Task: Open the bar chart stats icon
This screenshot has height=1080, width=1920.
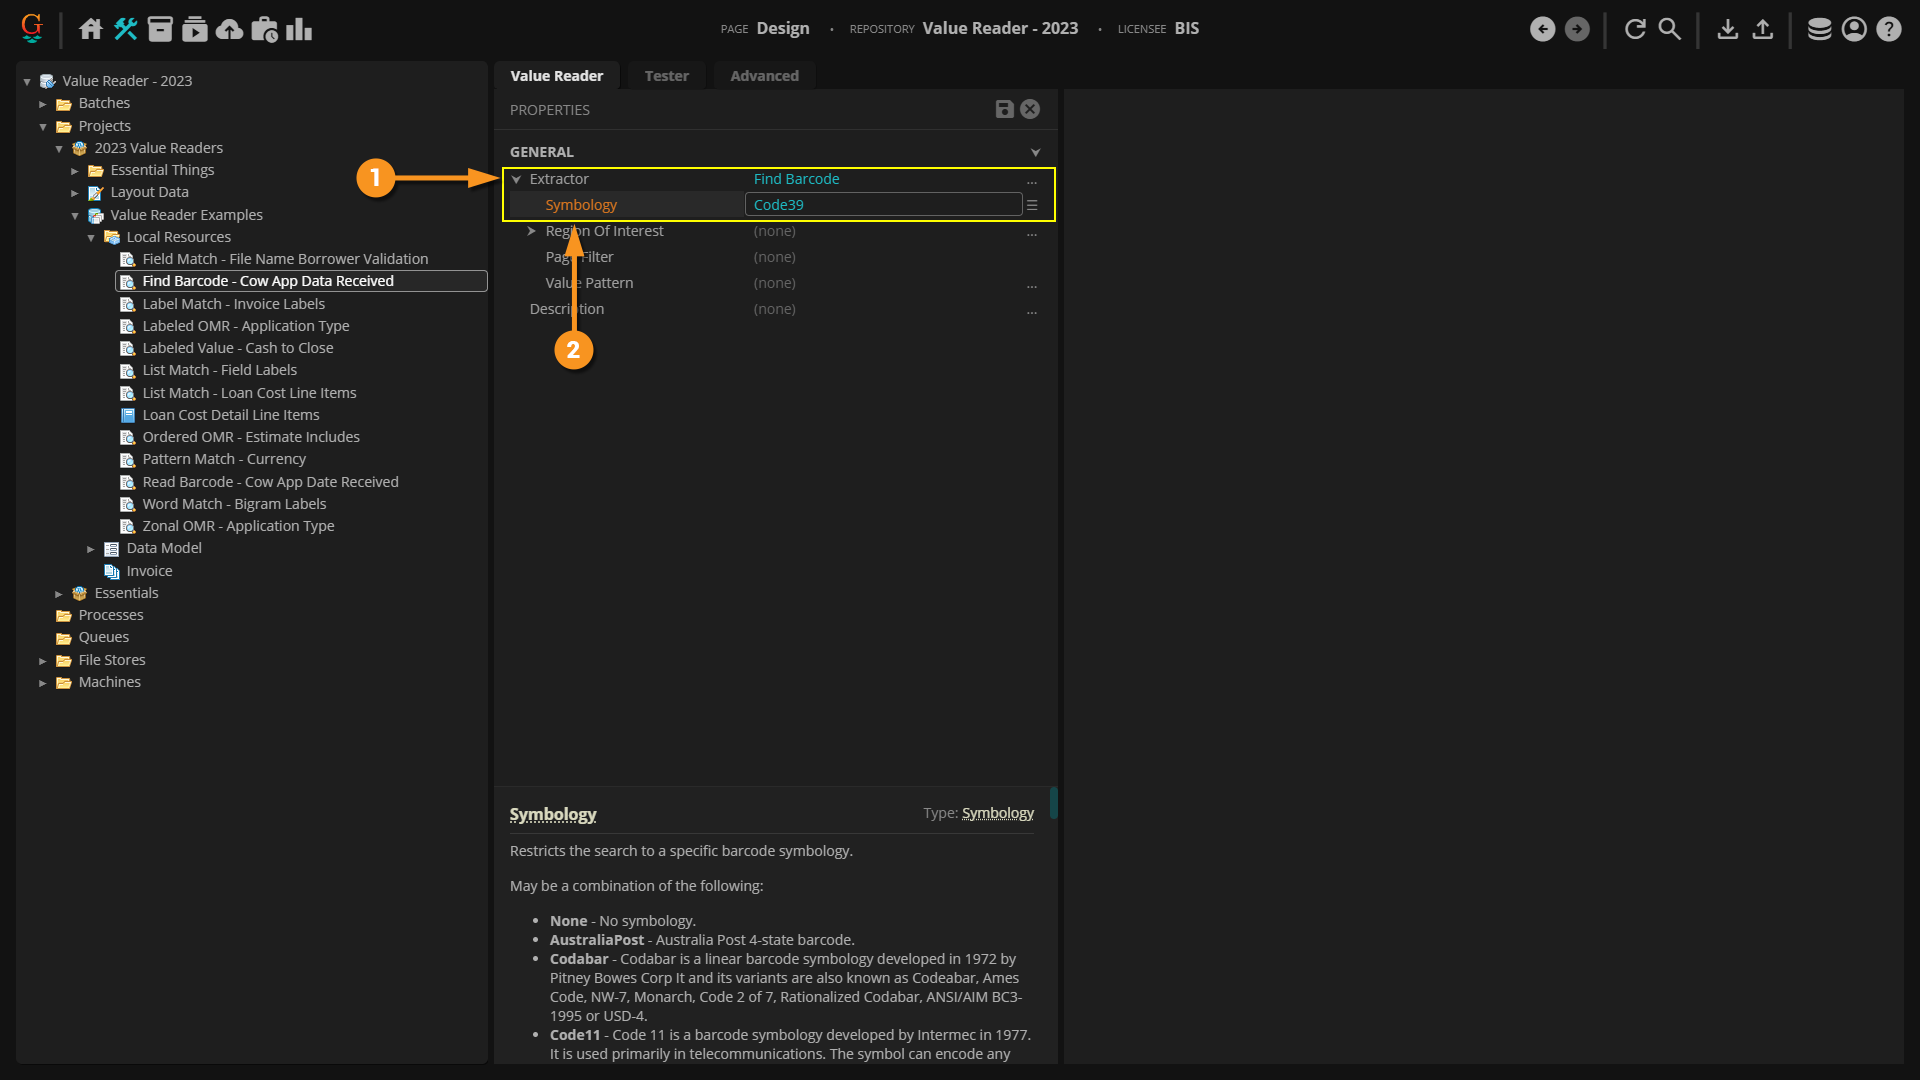Action: (x=298, y=29)
